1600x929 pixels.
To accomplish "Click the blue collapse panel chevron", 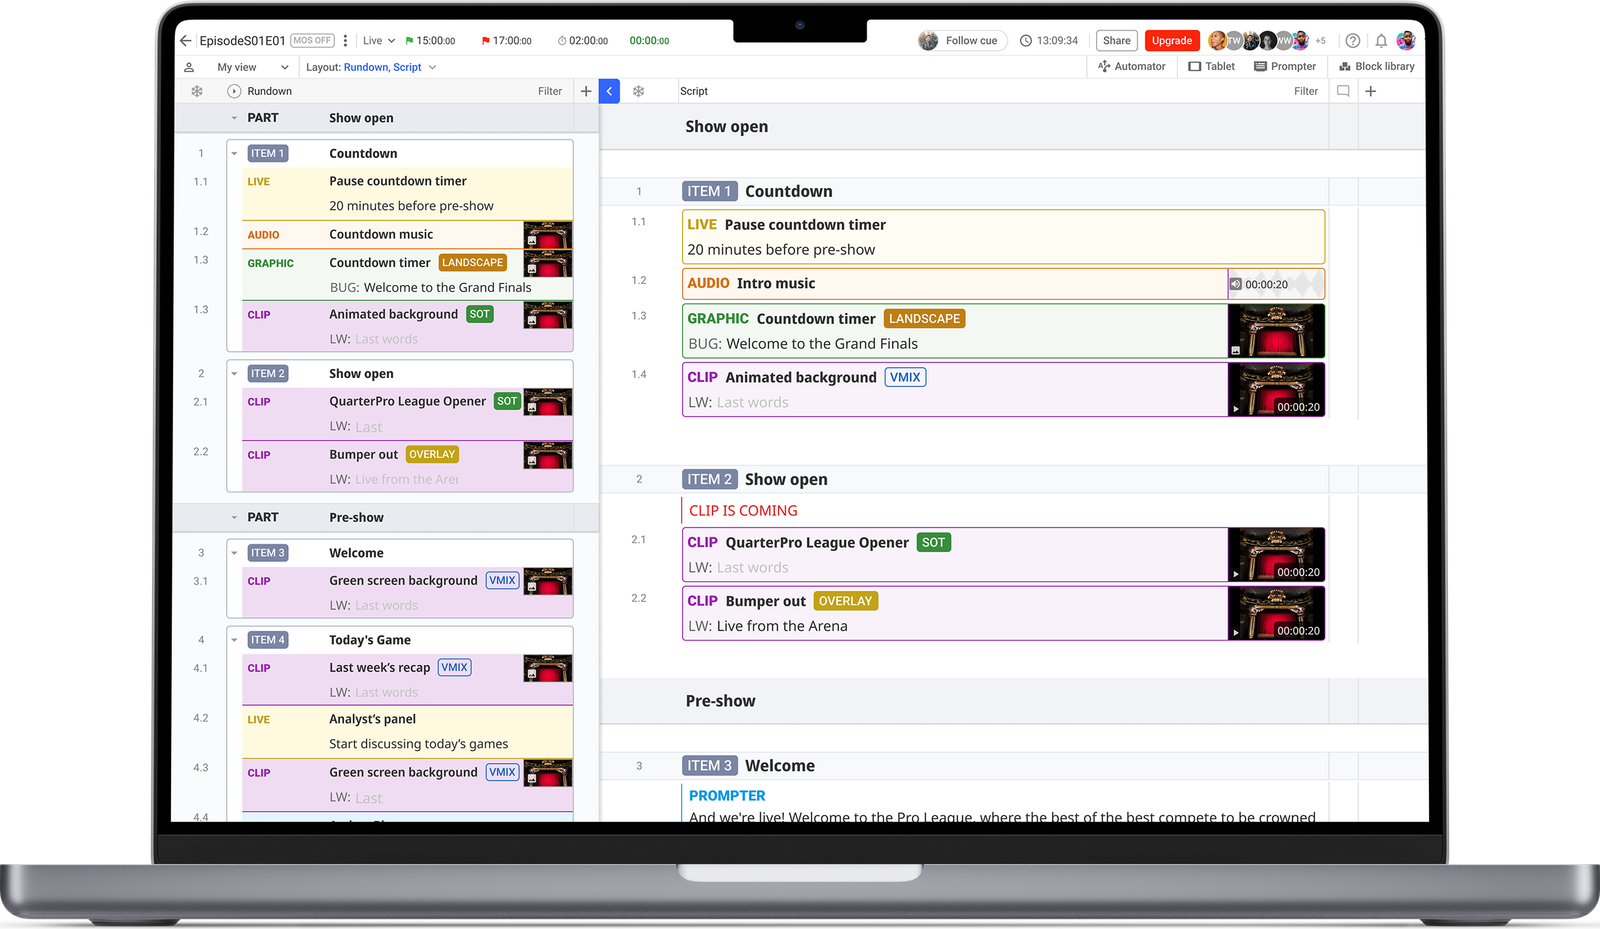I will (x=609, y=91).
